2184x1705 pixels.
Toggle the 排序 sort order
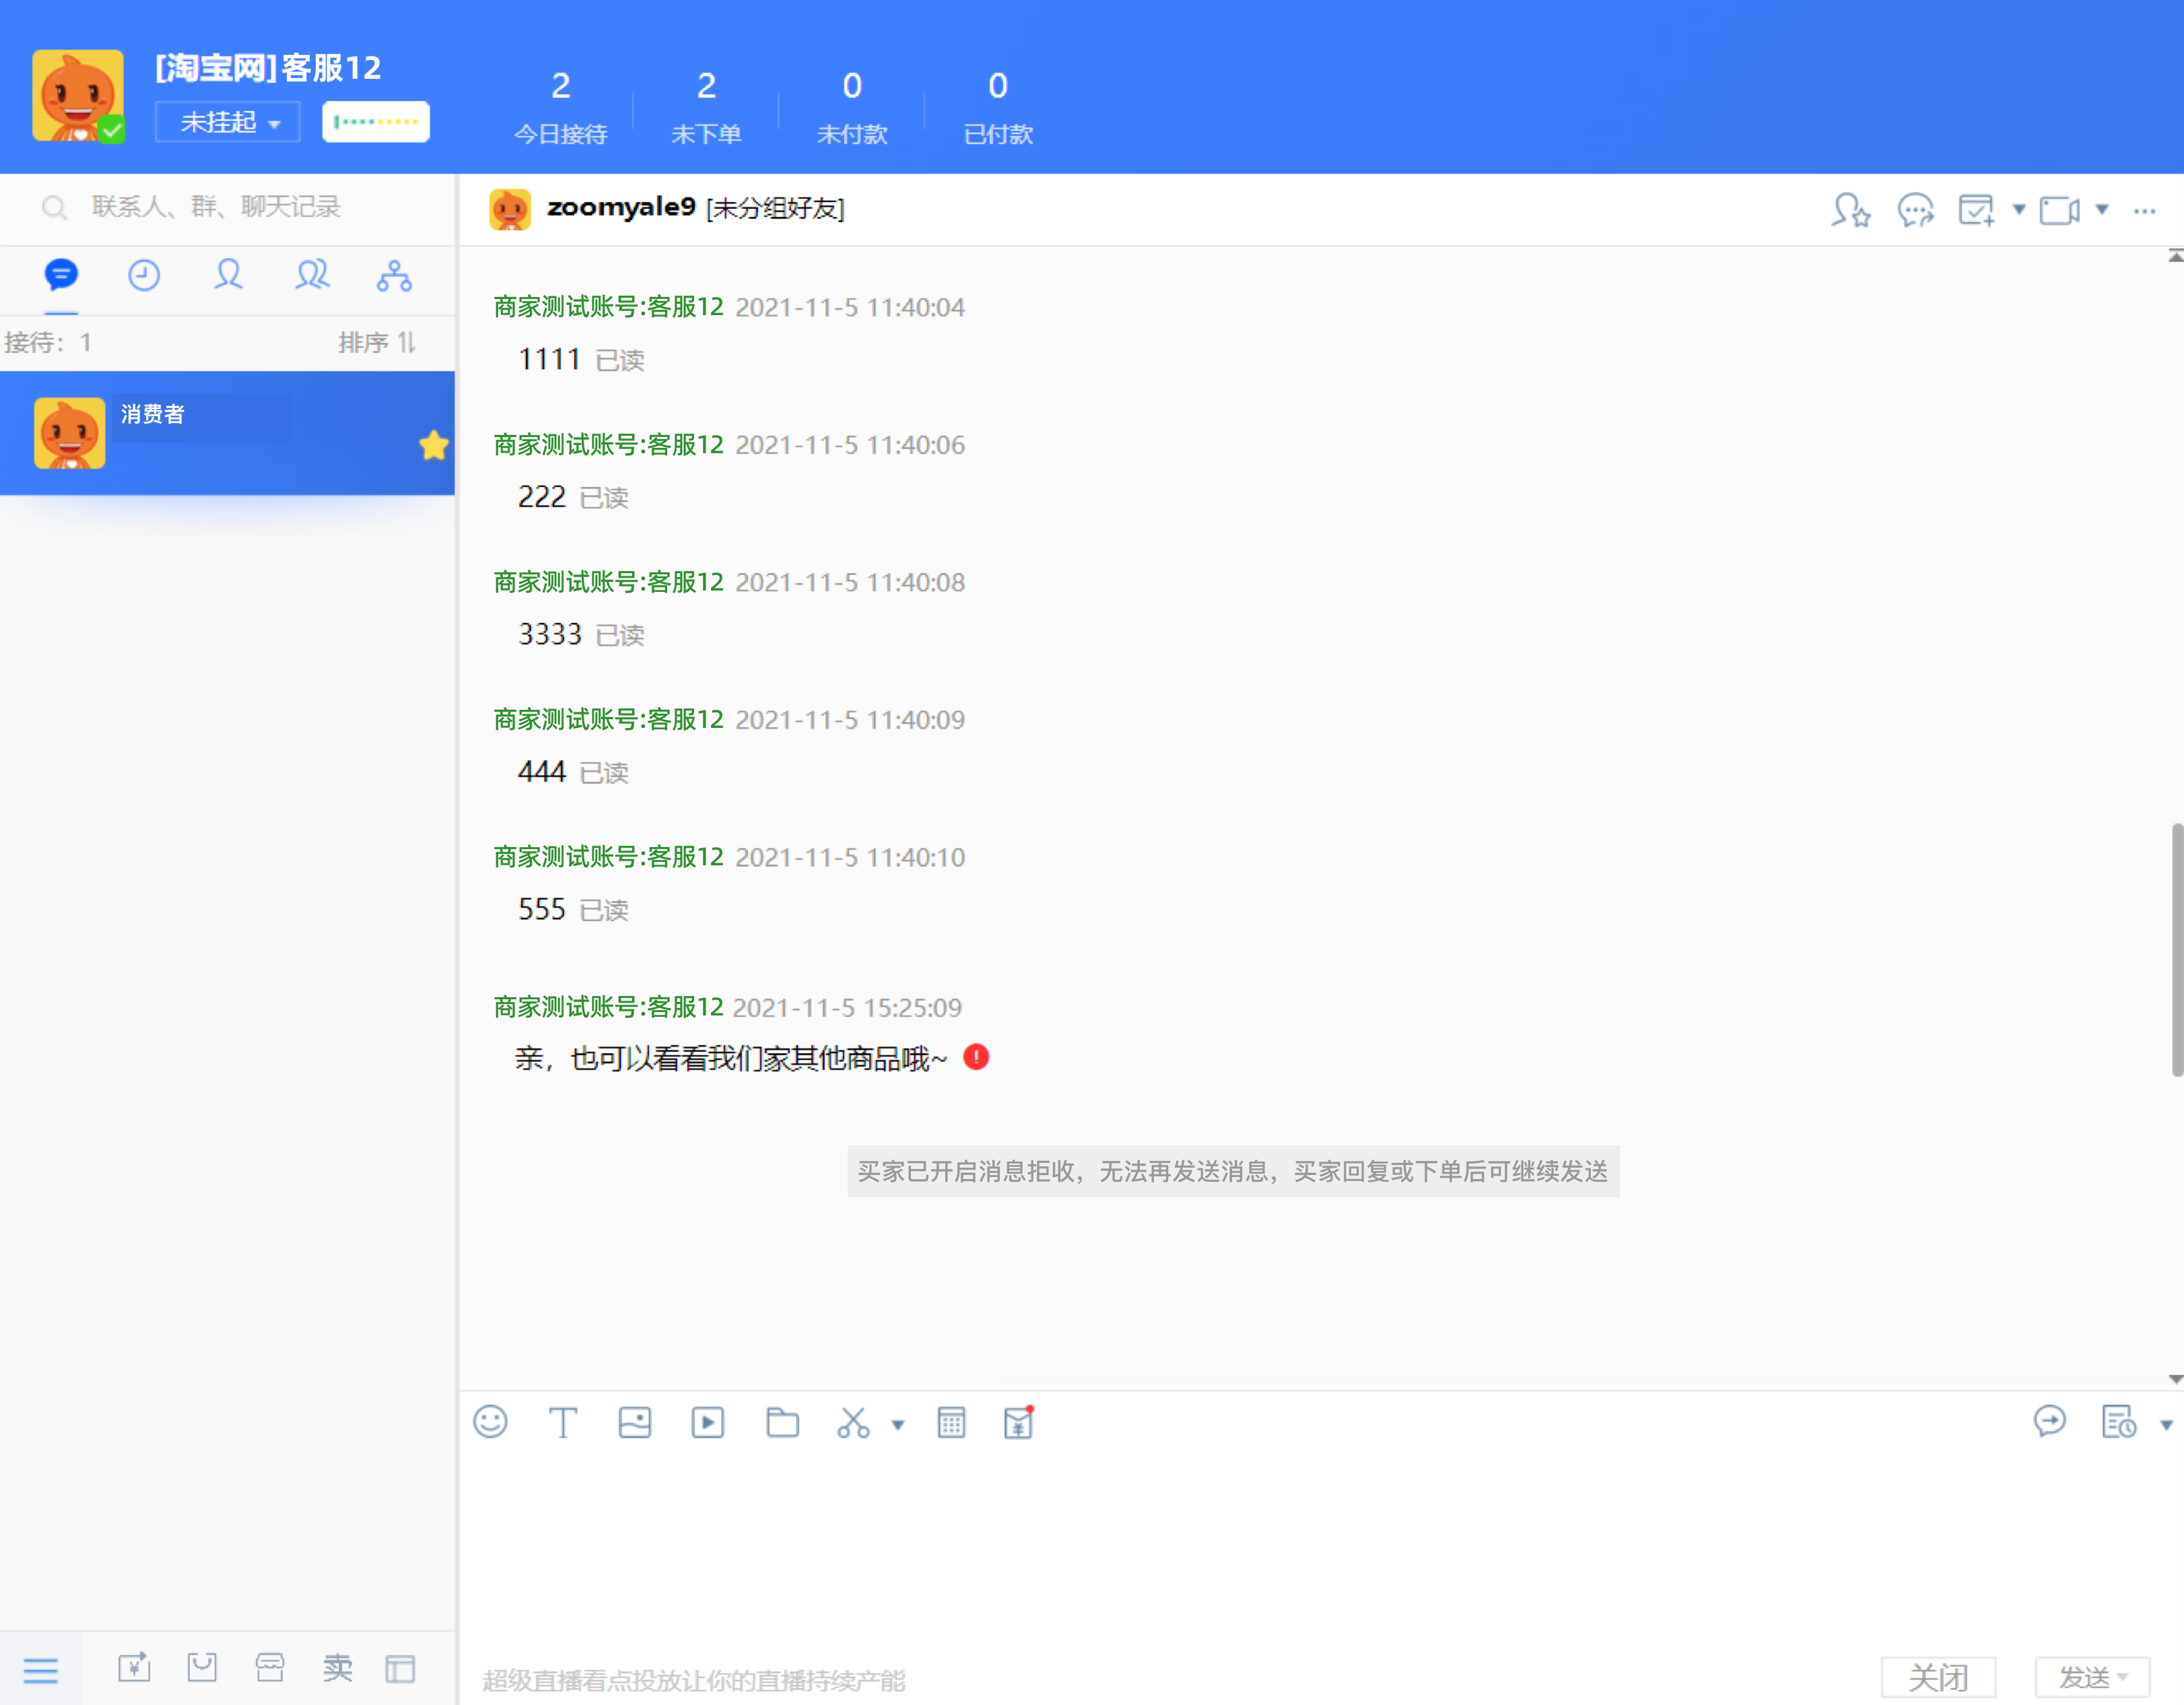click(x=377, y=342)
